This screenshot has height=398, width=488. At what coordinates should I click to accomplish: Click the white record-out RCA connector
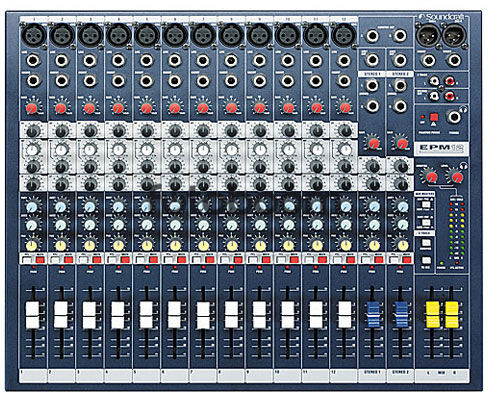point(433,96)
